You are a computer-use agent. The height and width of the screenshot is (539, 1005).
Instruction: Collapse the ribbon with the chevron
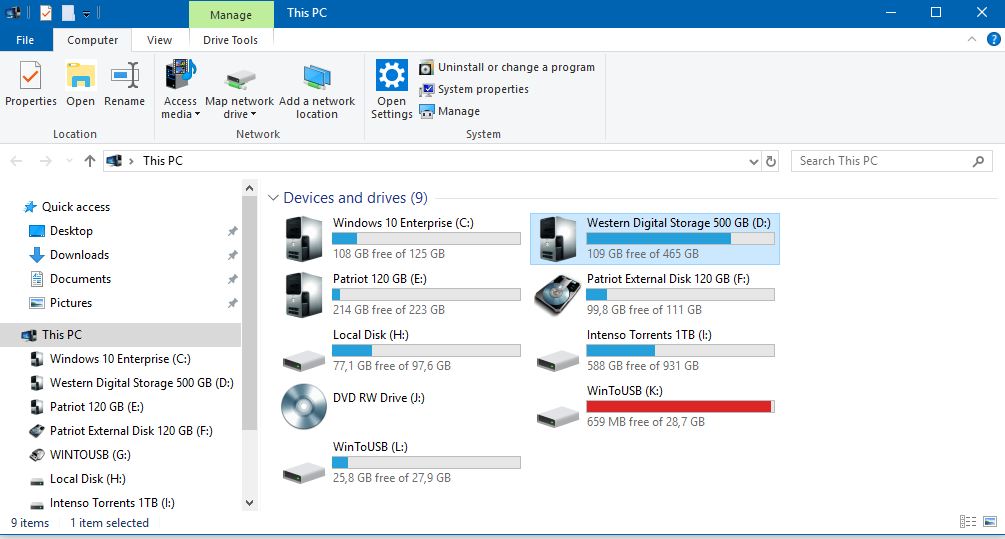972,40
